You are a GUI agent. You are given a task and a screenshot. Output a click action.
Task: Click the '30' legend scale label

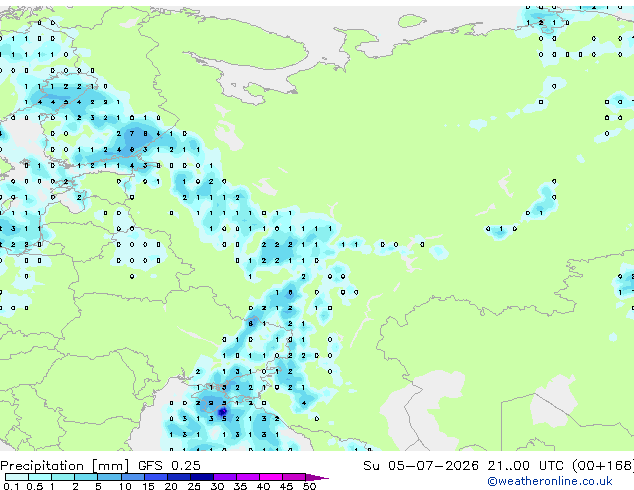click(217, 486)
